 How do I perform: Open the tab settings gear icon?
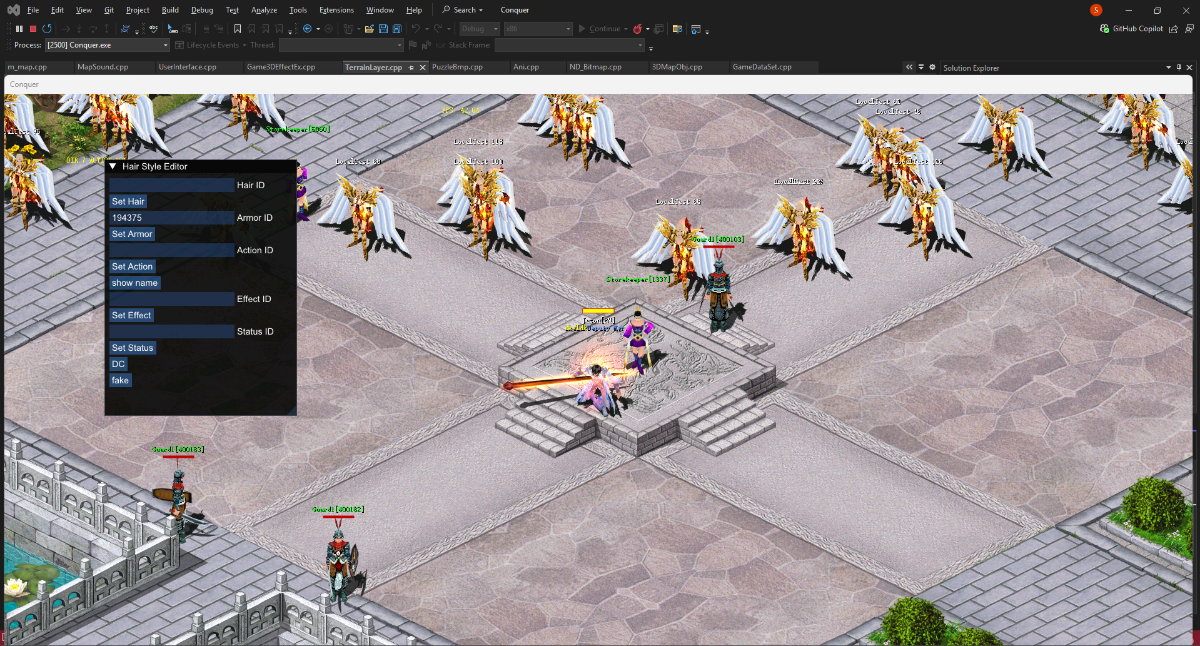tap(932, 67)
